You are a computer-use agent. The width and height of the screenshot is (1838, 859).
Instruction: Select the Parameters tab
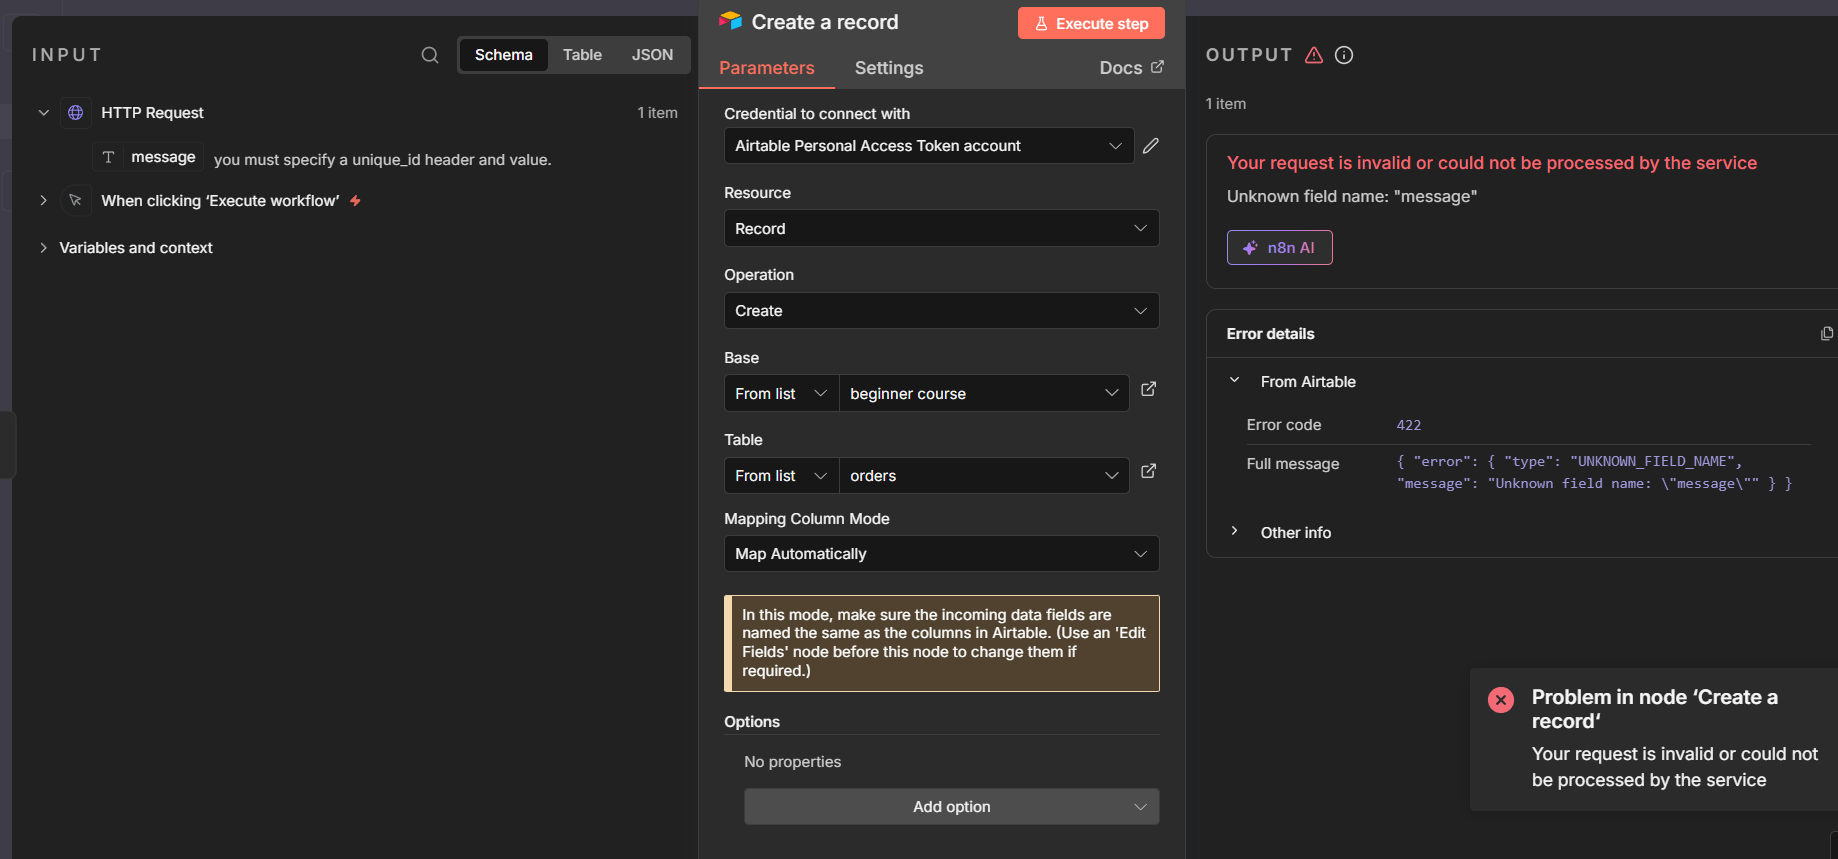tap(766, 68)
